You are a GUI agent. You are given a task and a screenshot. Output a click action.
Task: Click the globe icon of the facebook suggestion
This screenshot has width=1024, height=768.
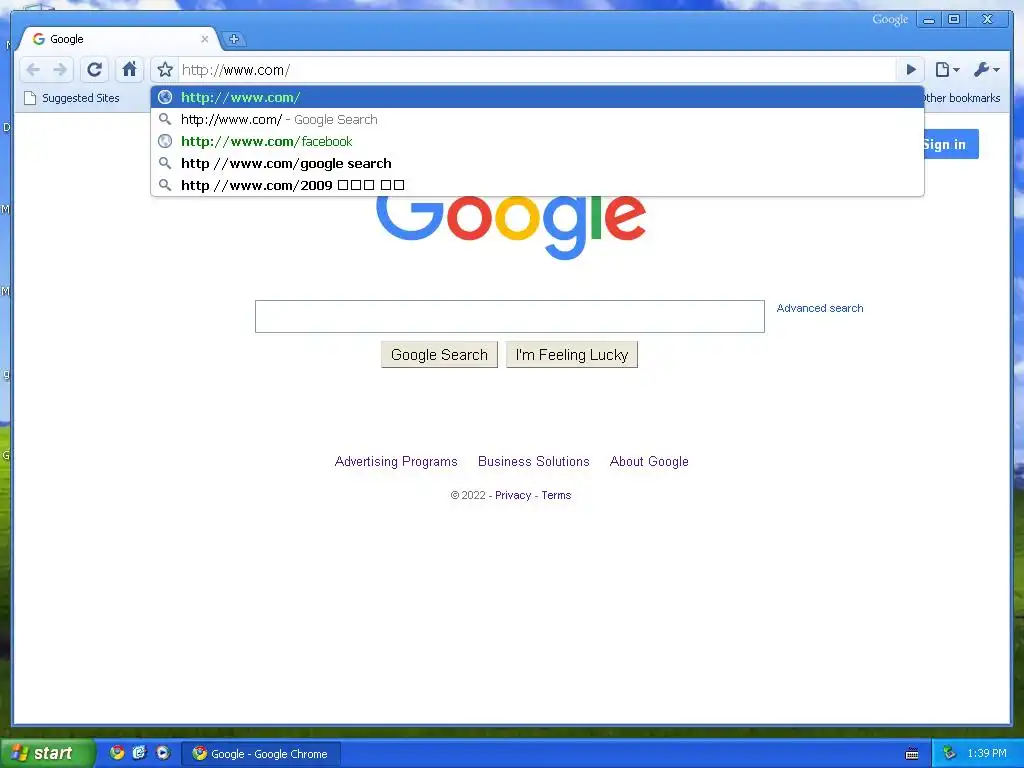pyautogui.click(x=165, y=141)
